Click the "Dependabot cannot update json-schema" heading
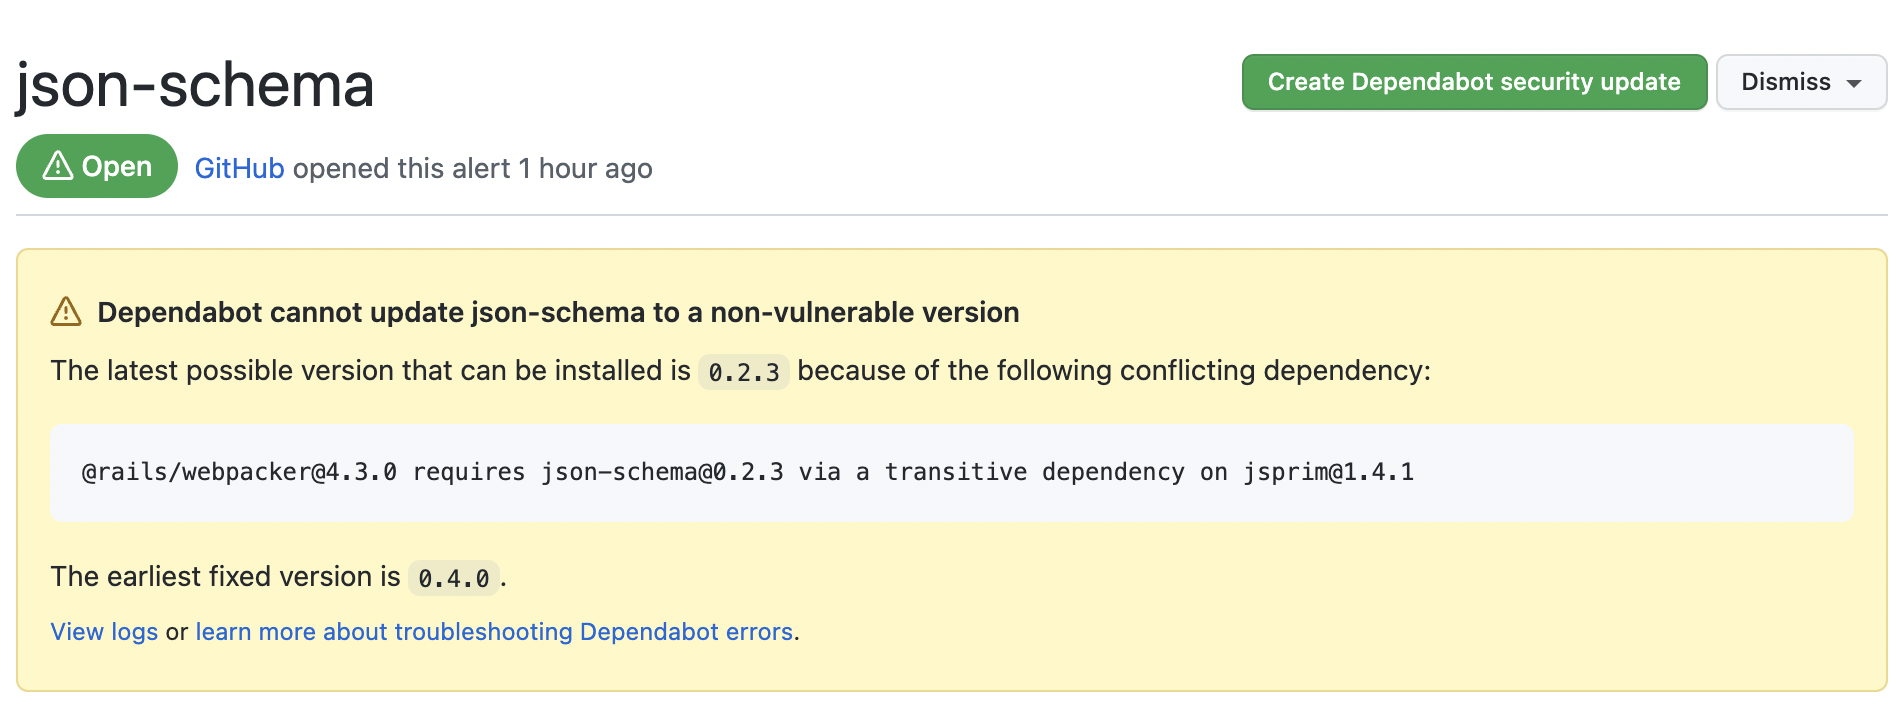 point(558,312)
